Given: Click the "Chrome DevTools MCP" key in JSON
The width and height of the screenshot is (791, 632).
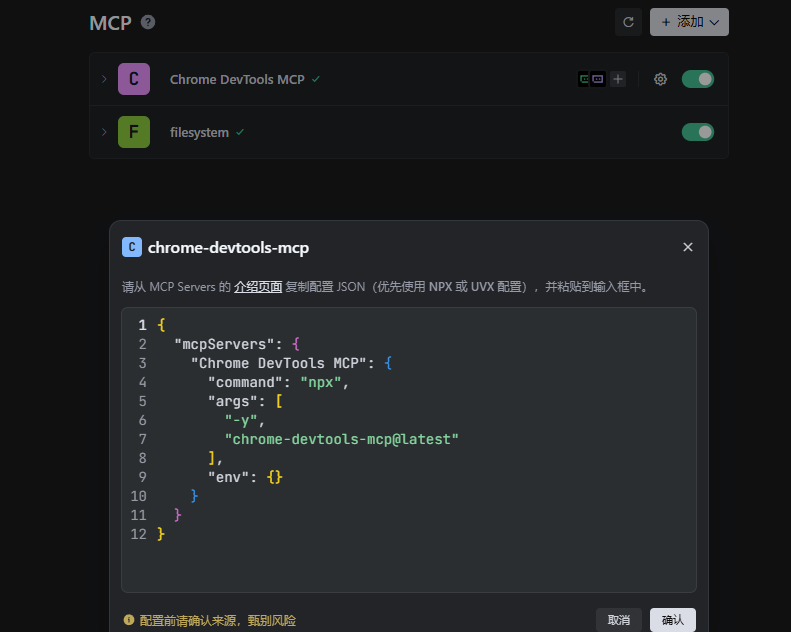Looking at the screenshot, I should [279, 363].
